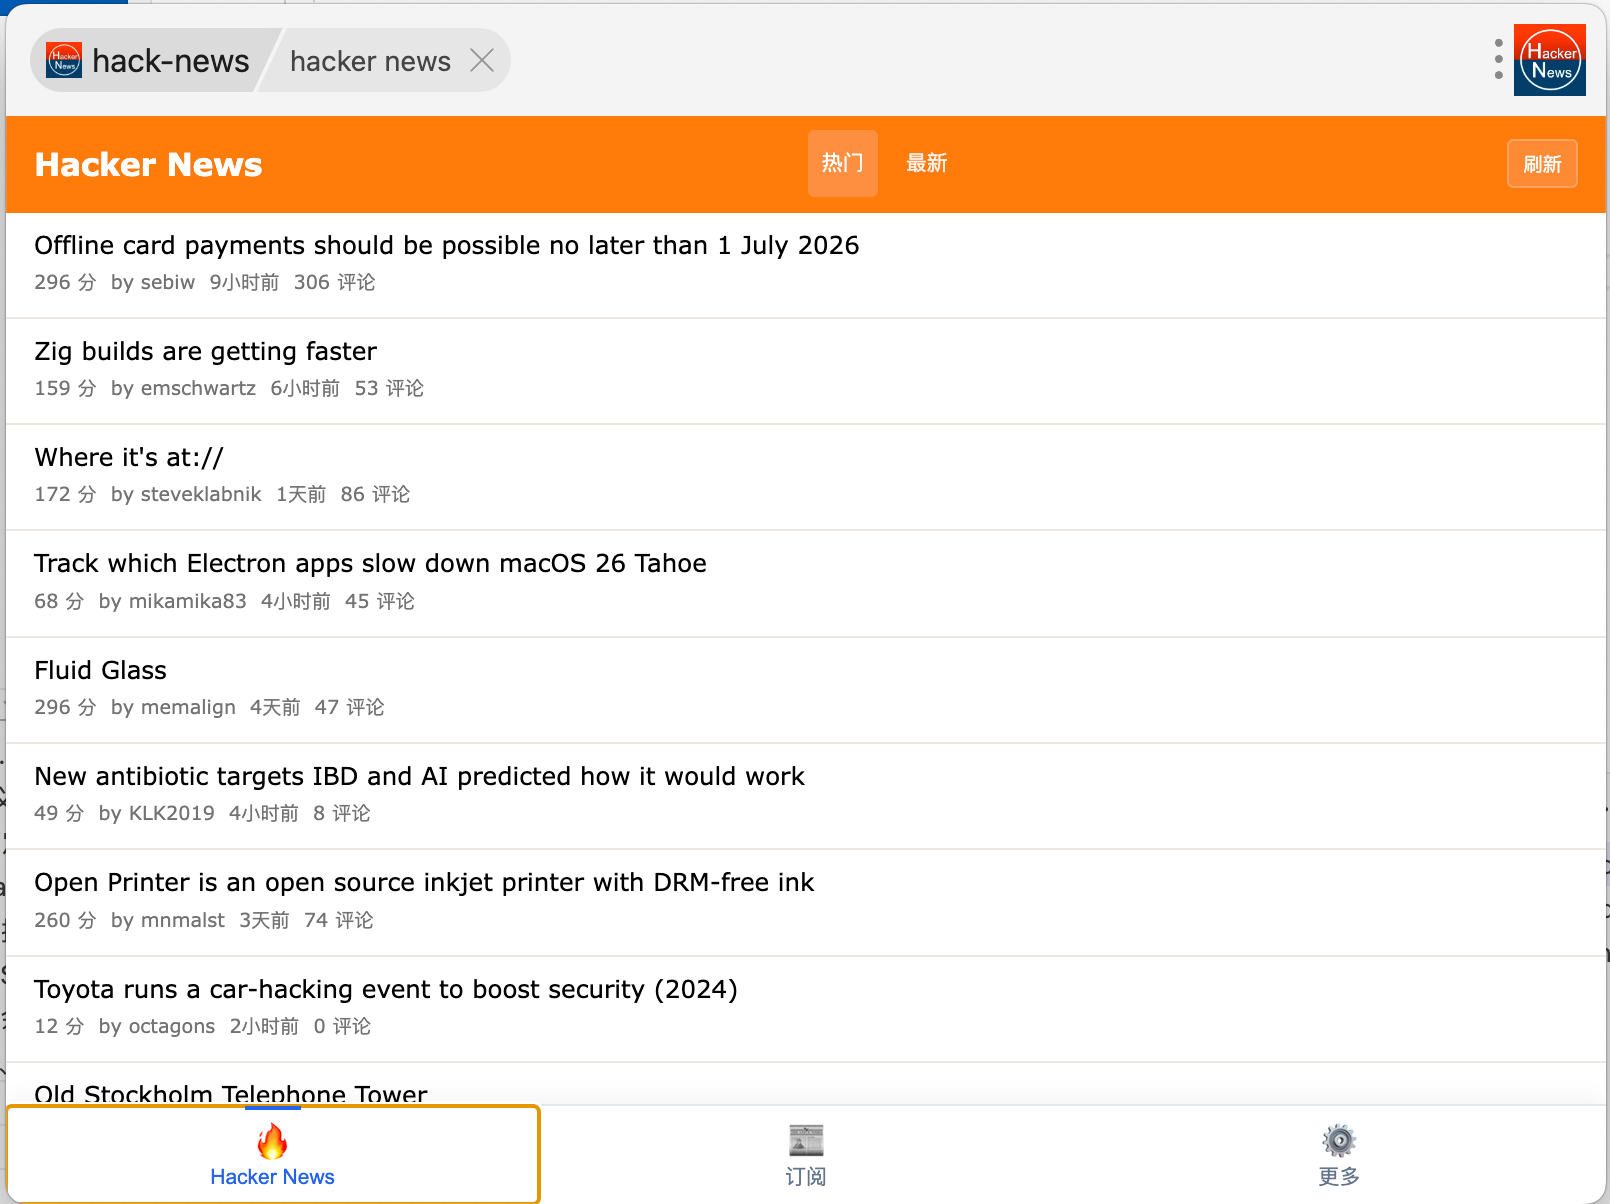The width and height of the screenshot is (1610, 1204).
Task: Click the 4天前 timestamp
Action: (275, 708)
